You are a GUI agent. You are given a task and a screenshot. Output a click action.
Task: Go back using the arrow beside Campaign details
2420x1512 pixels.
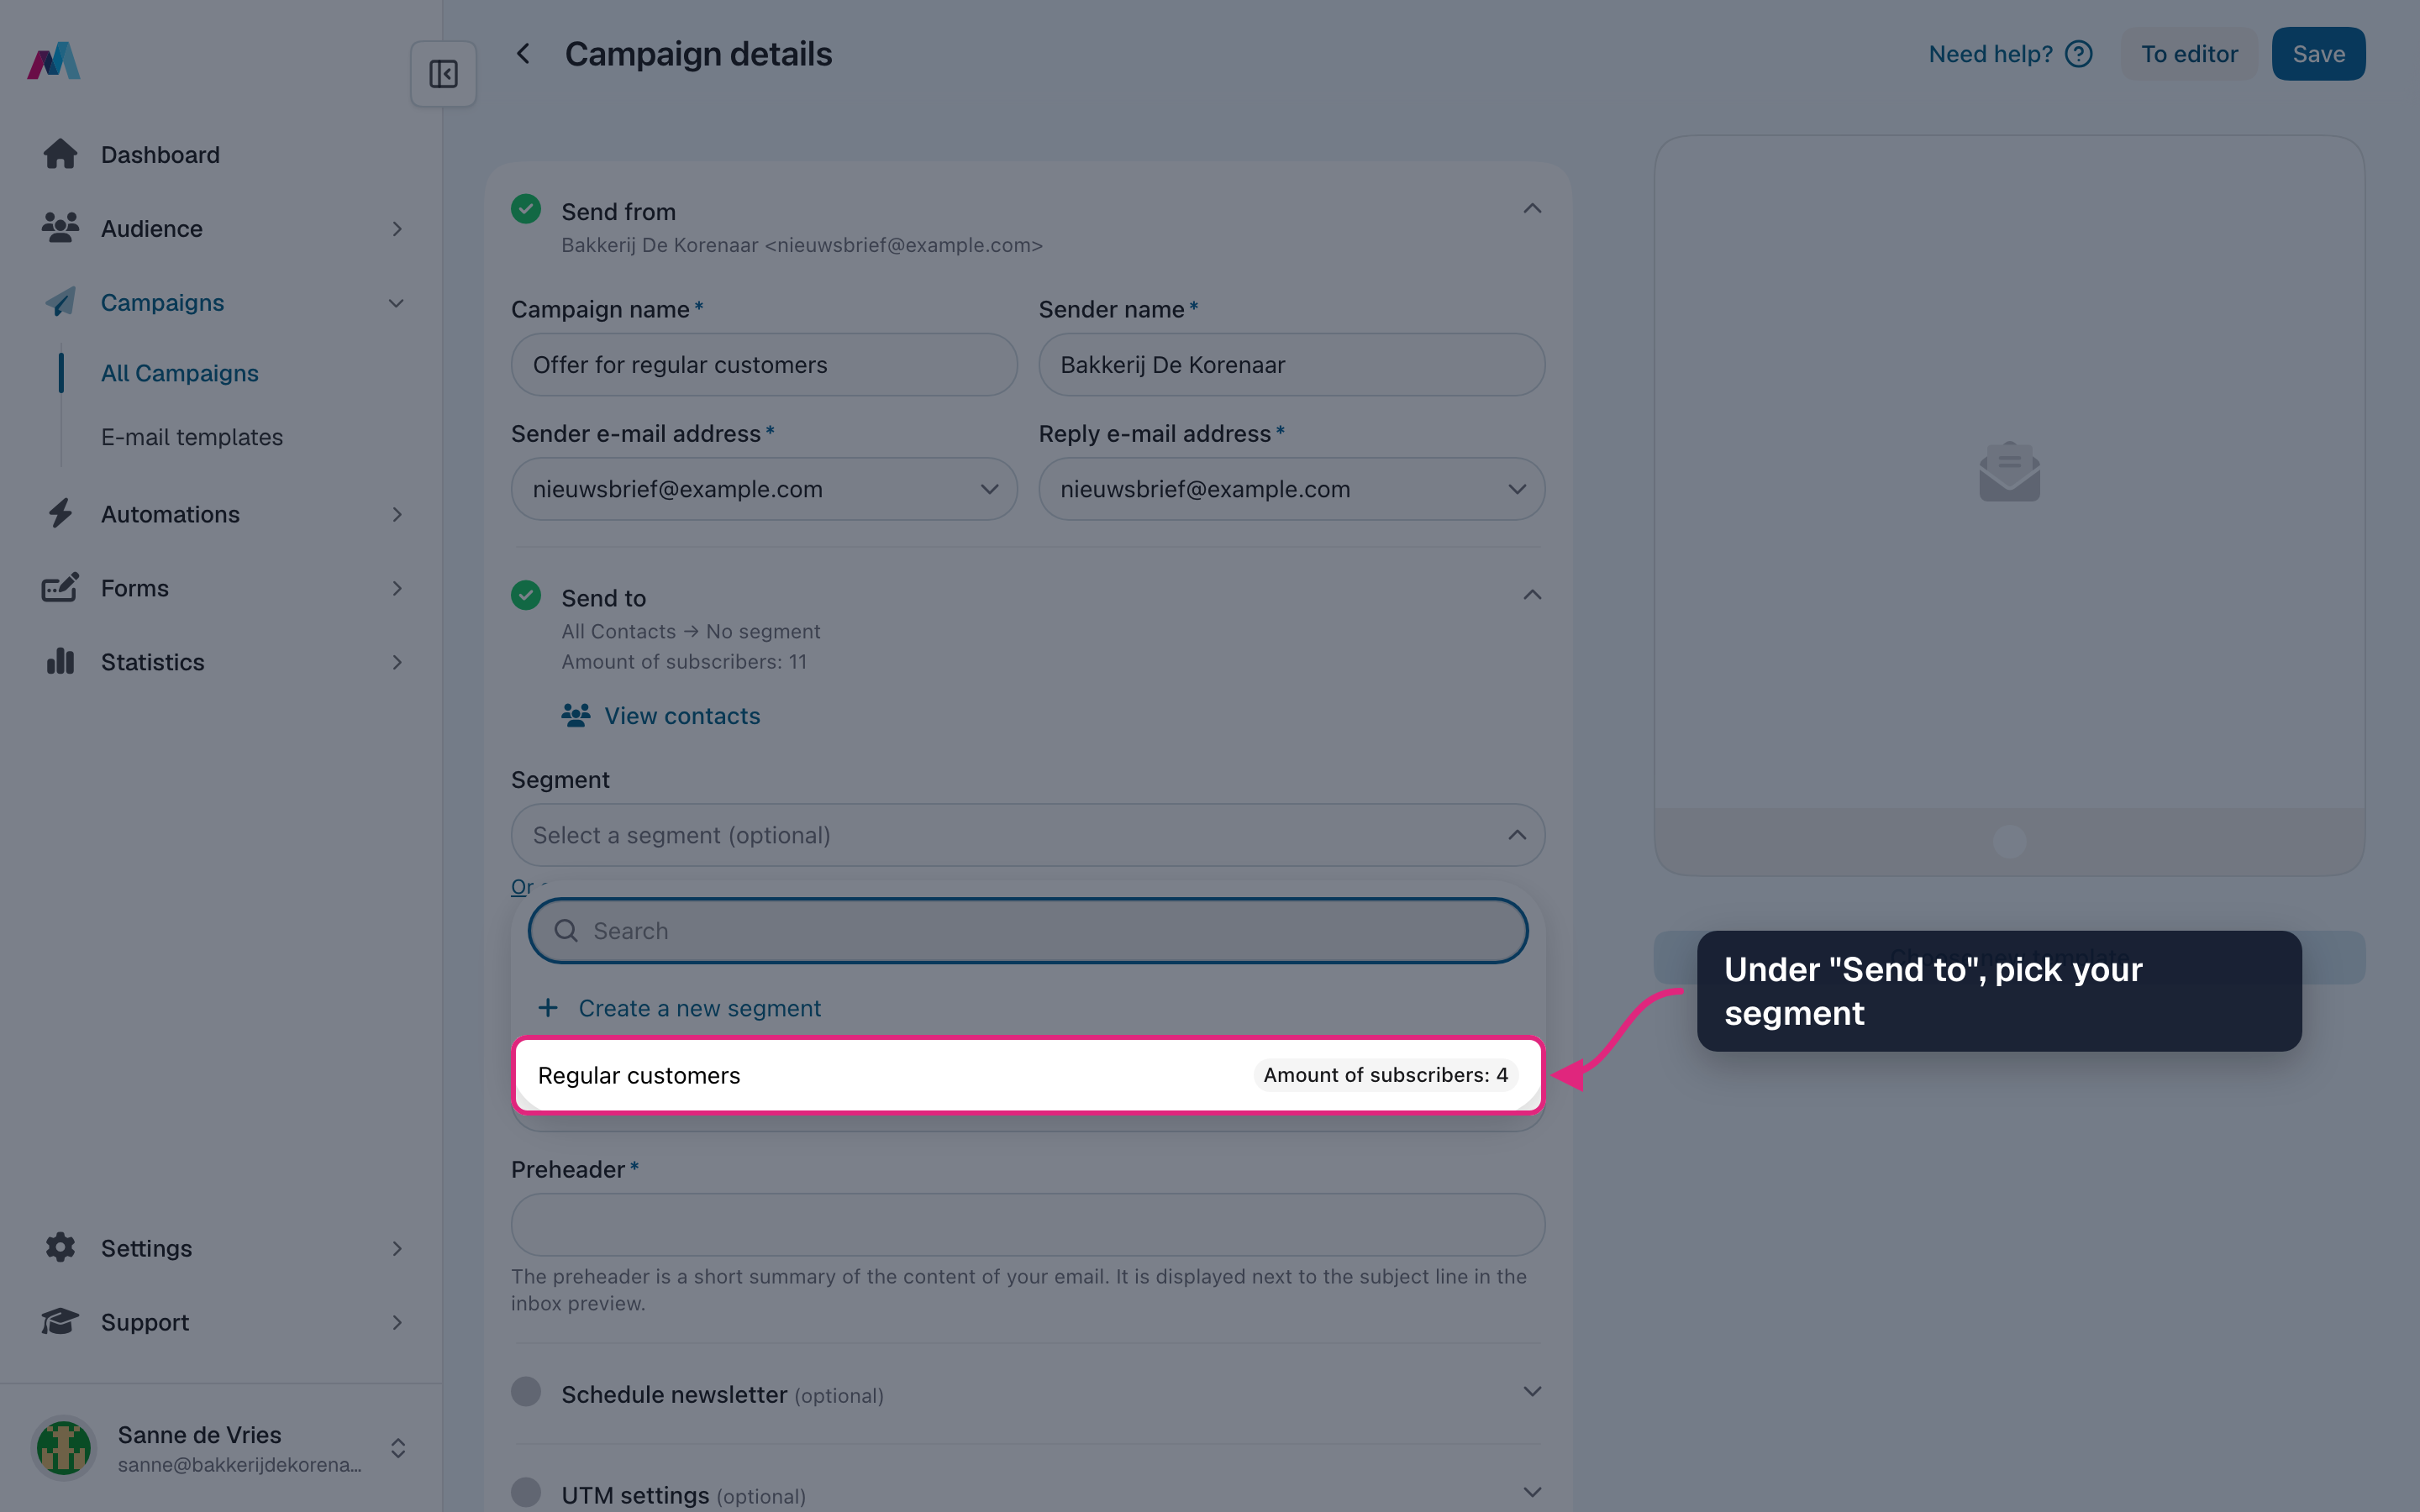point(523,54)
